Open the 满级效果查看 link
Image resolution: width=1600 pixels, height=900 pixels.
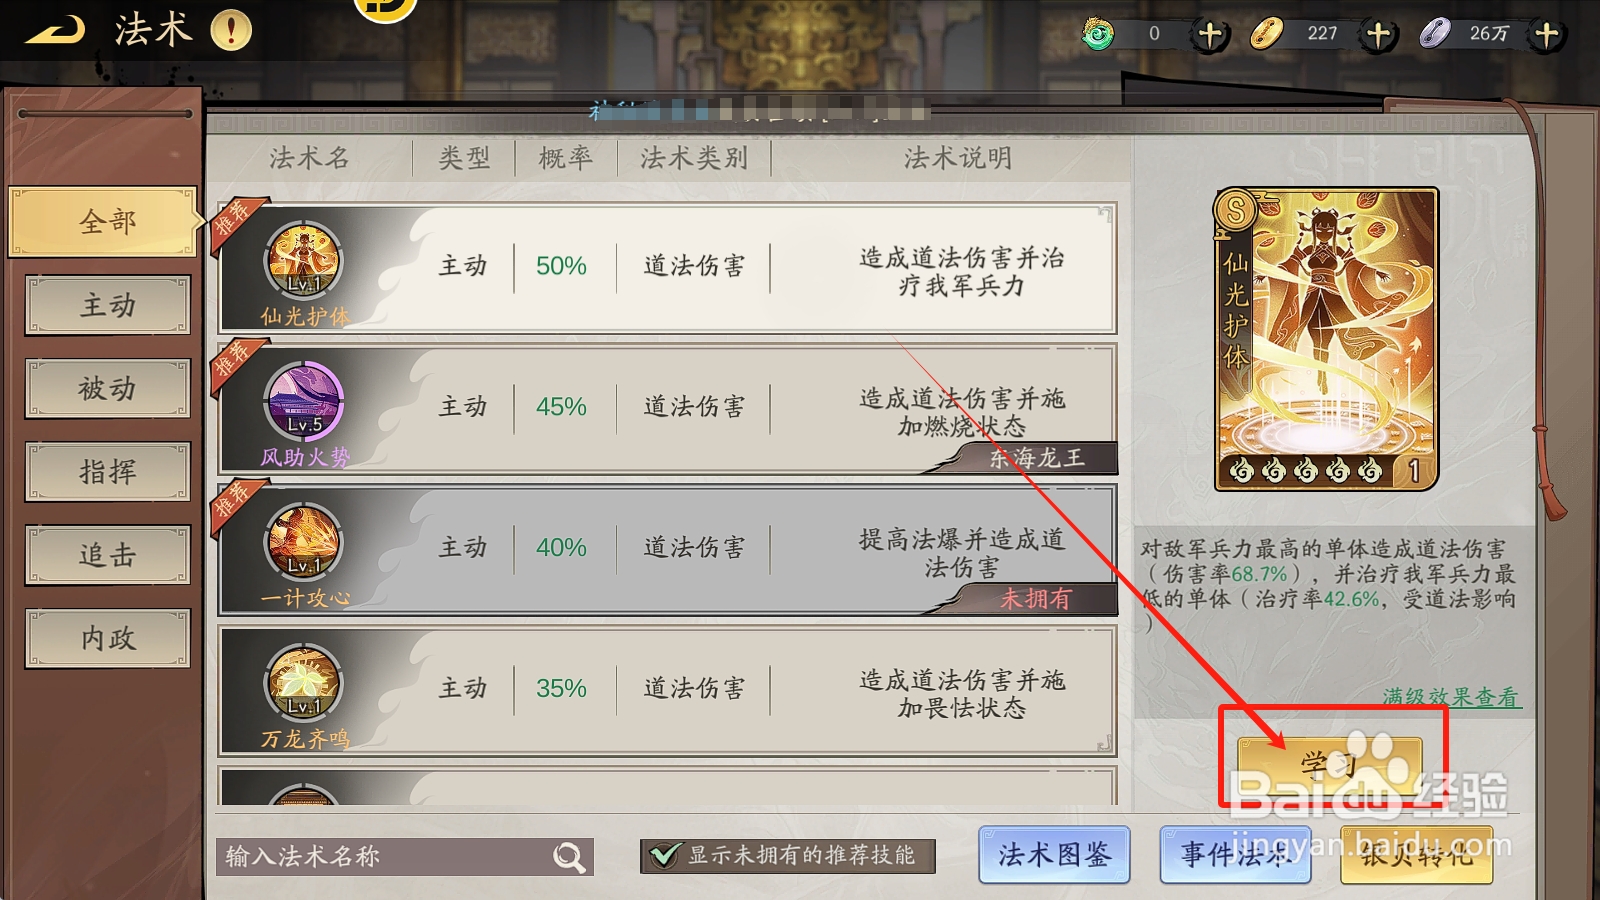tap(1451, 697)
